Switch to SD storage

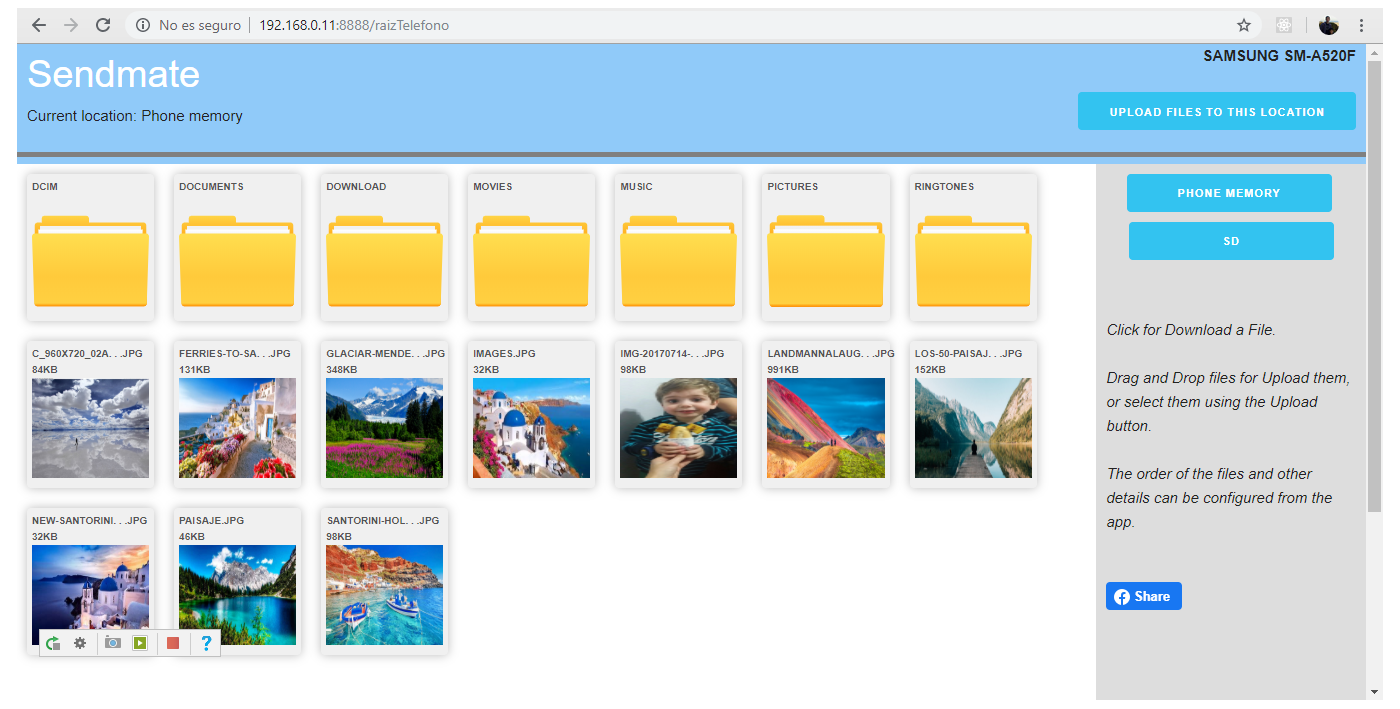(x=1231, y=241)
